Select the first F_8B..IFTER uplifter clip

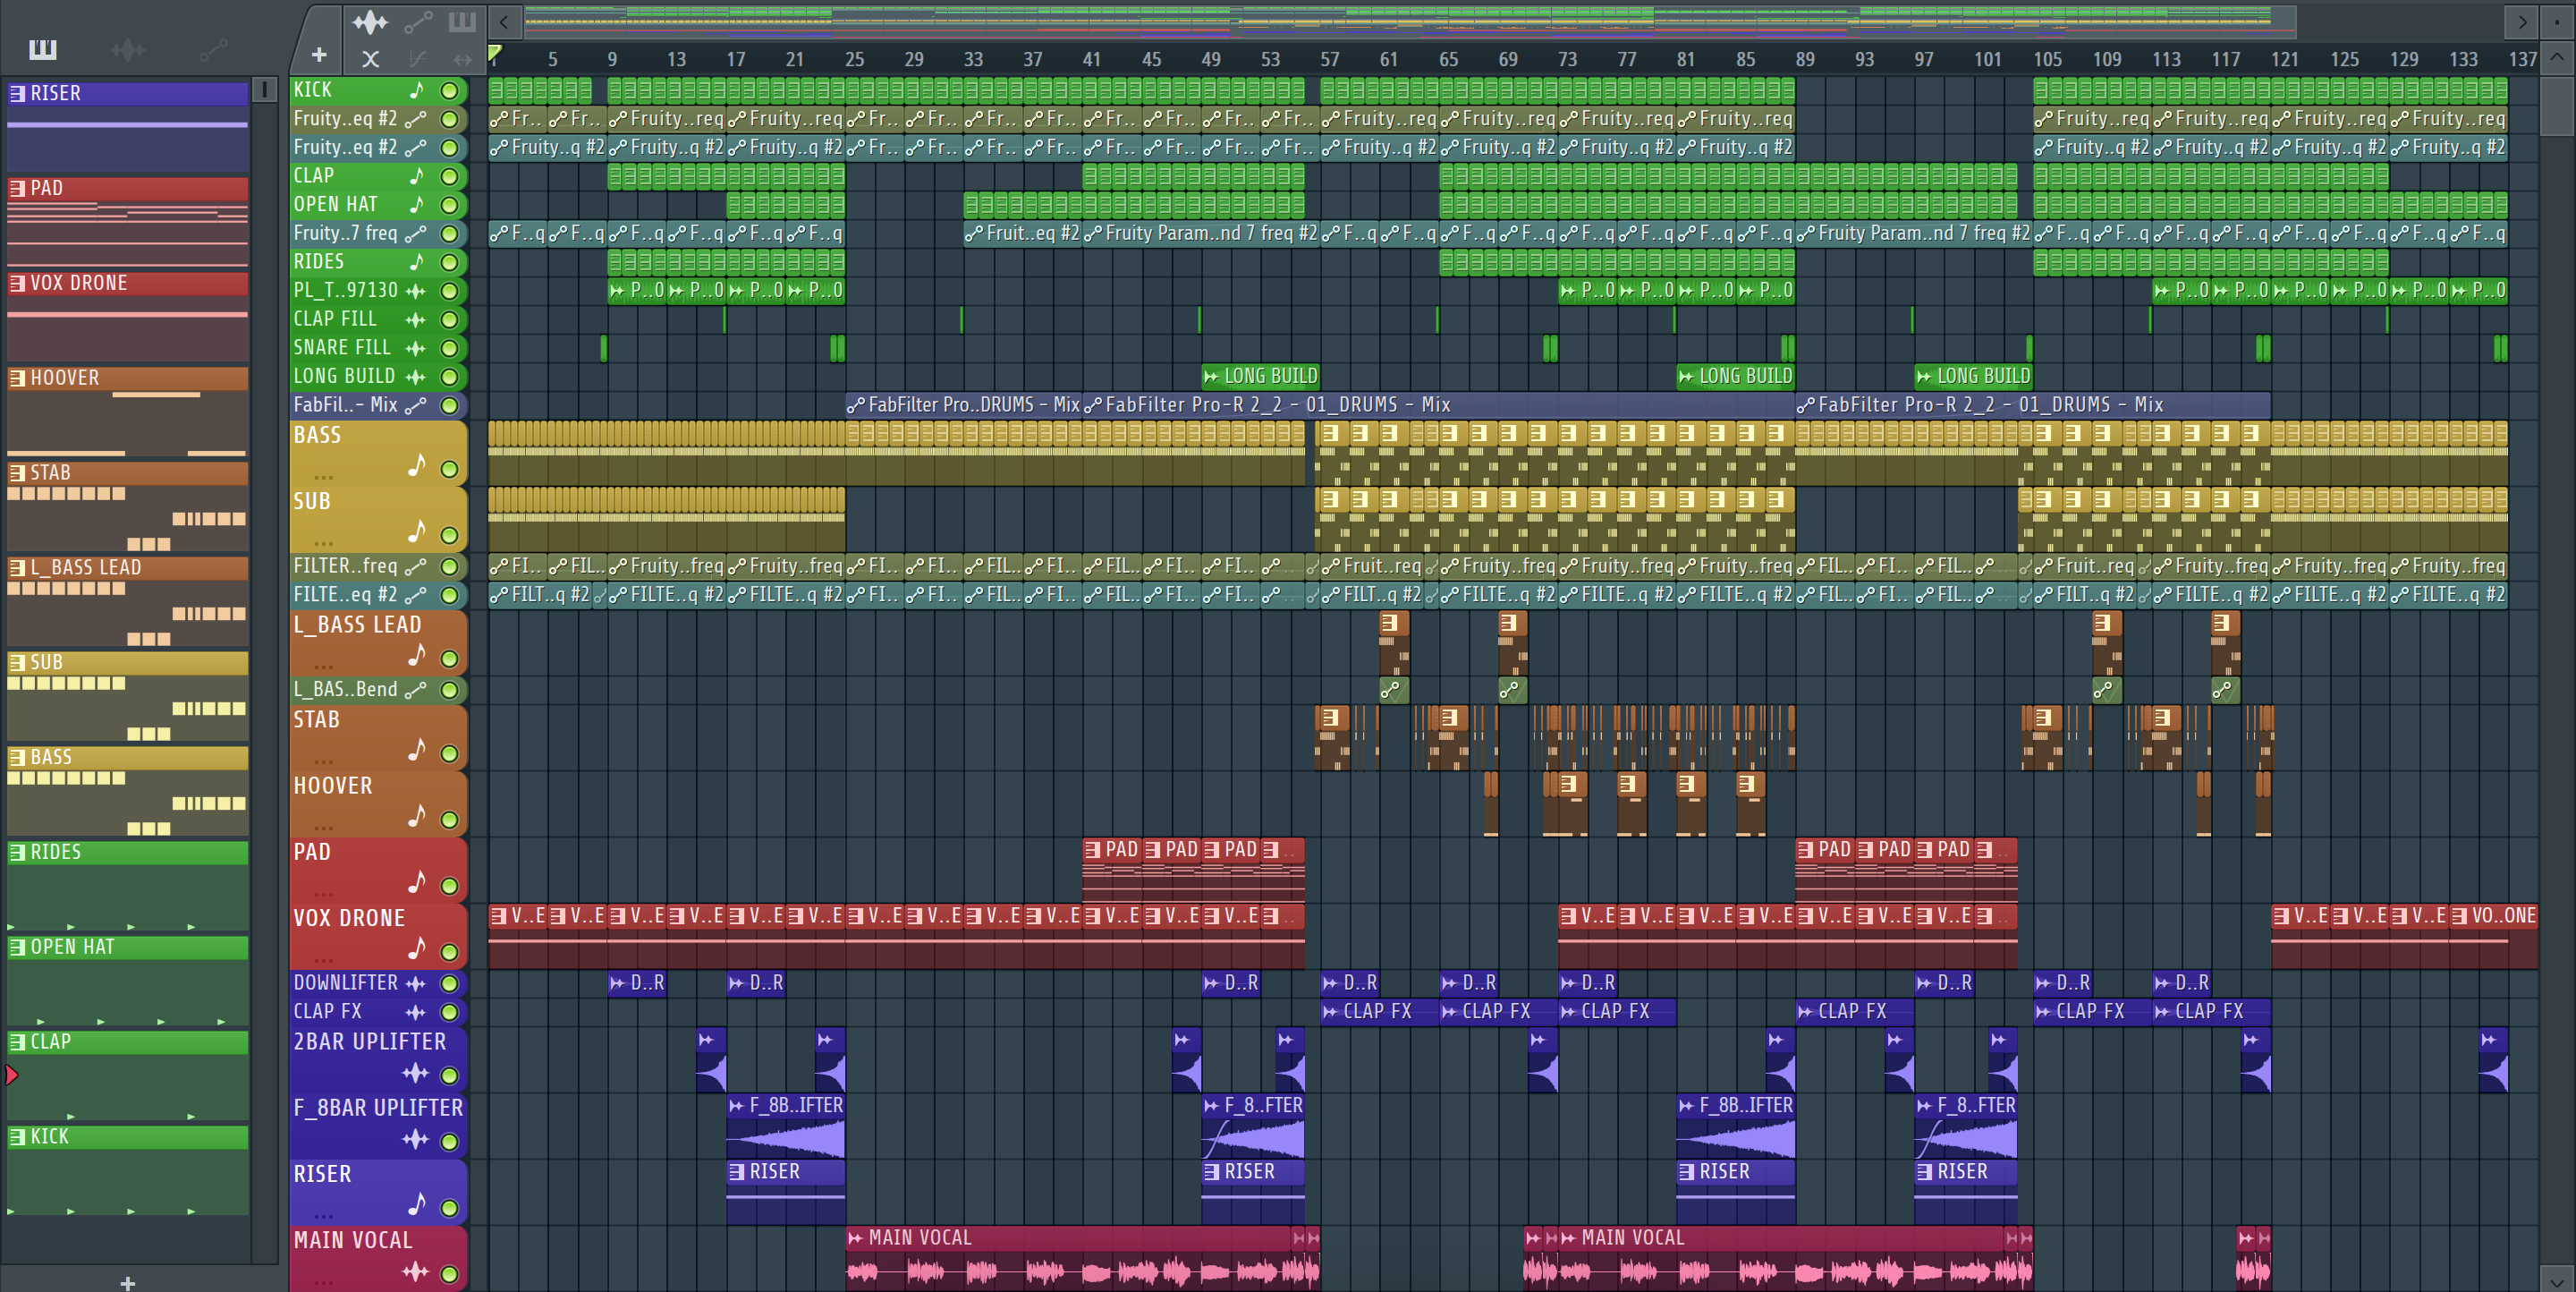coord(786,1127)
